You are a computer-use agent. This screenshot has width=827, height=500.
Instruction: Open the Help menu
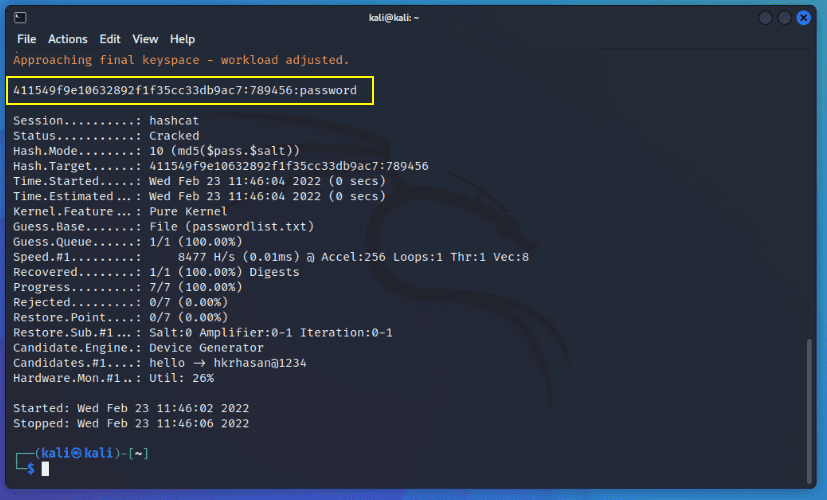point(182,39)
